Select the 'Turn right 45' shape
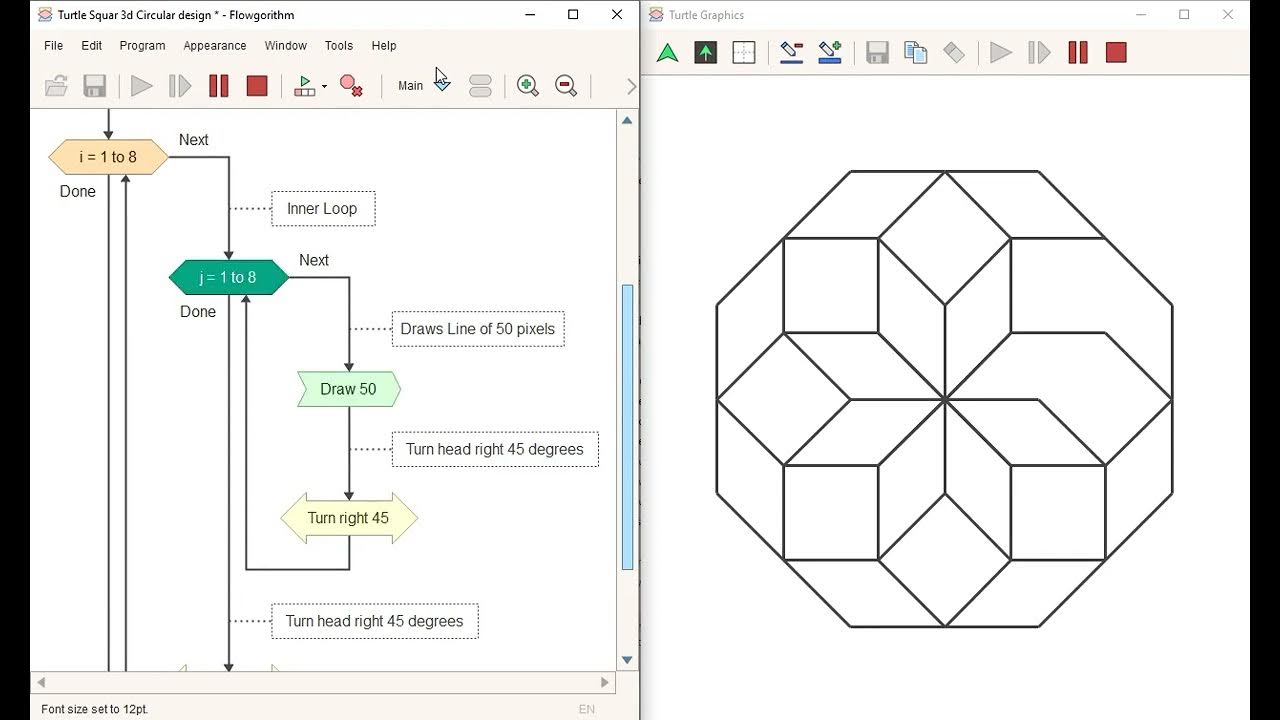The width and height of the screenshot is (1280, 720). [349, 518]
